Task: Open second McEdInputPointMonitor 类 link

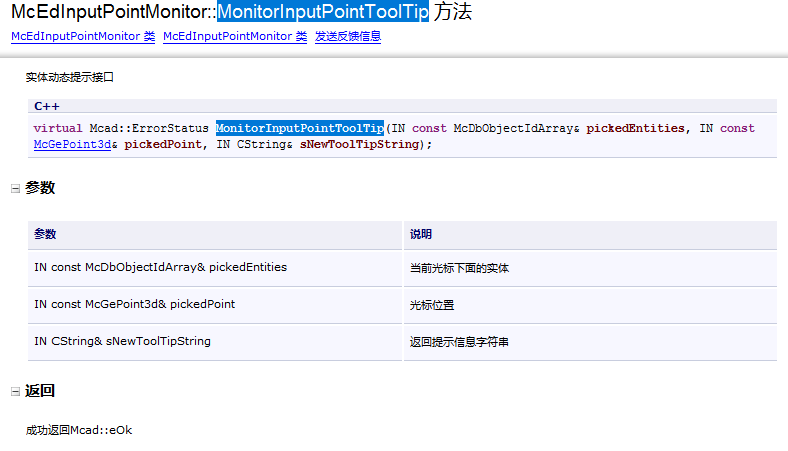Action: point(235,36)
